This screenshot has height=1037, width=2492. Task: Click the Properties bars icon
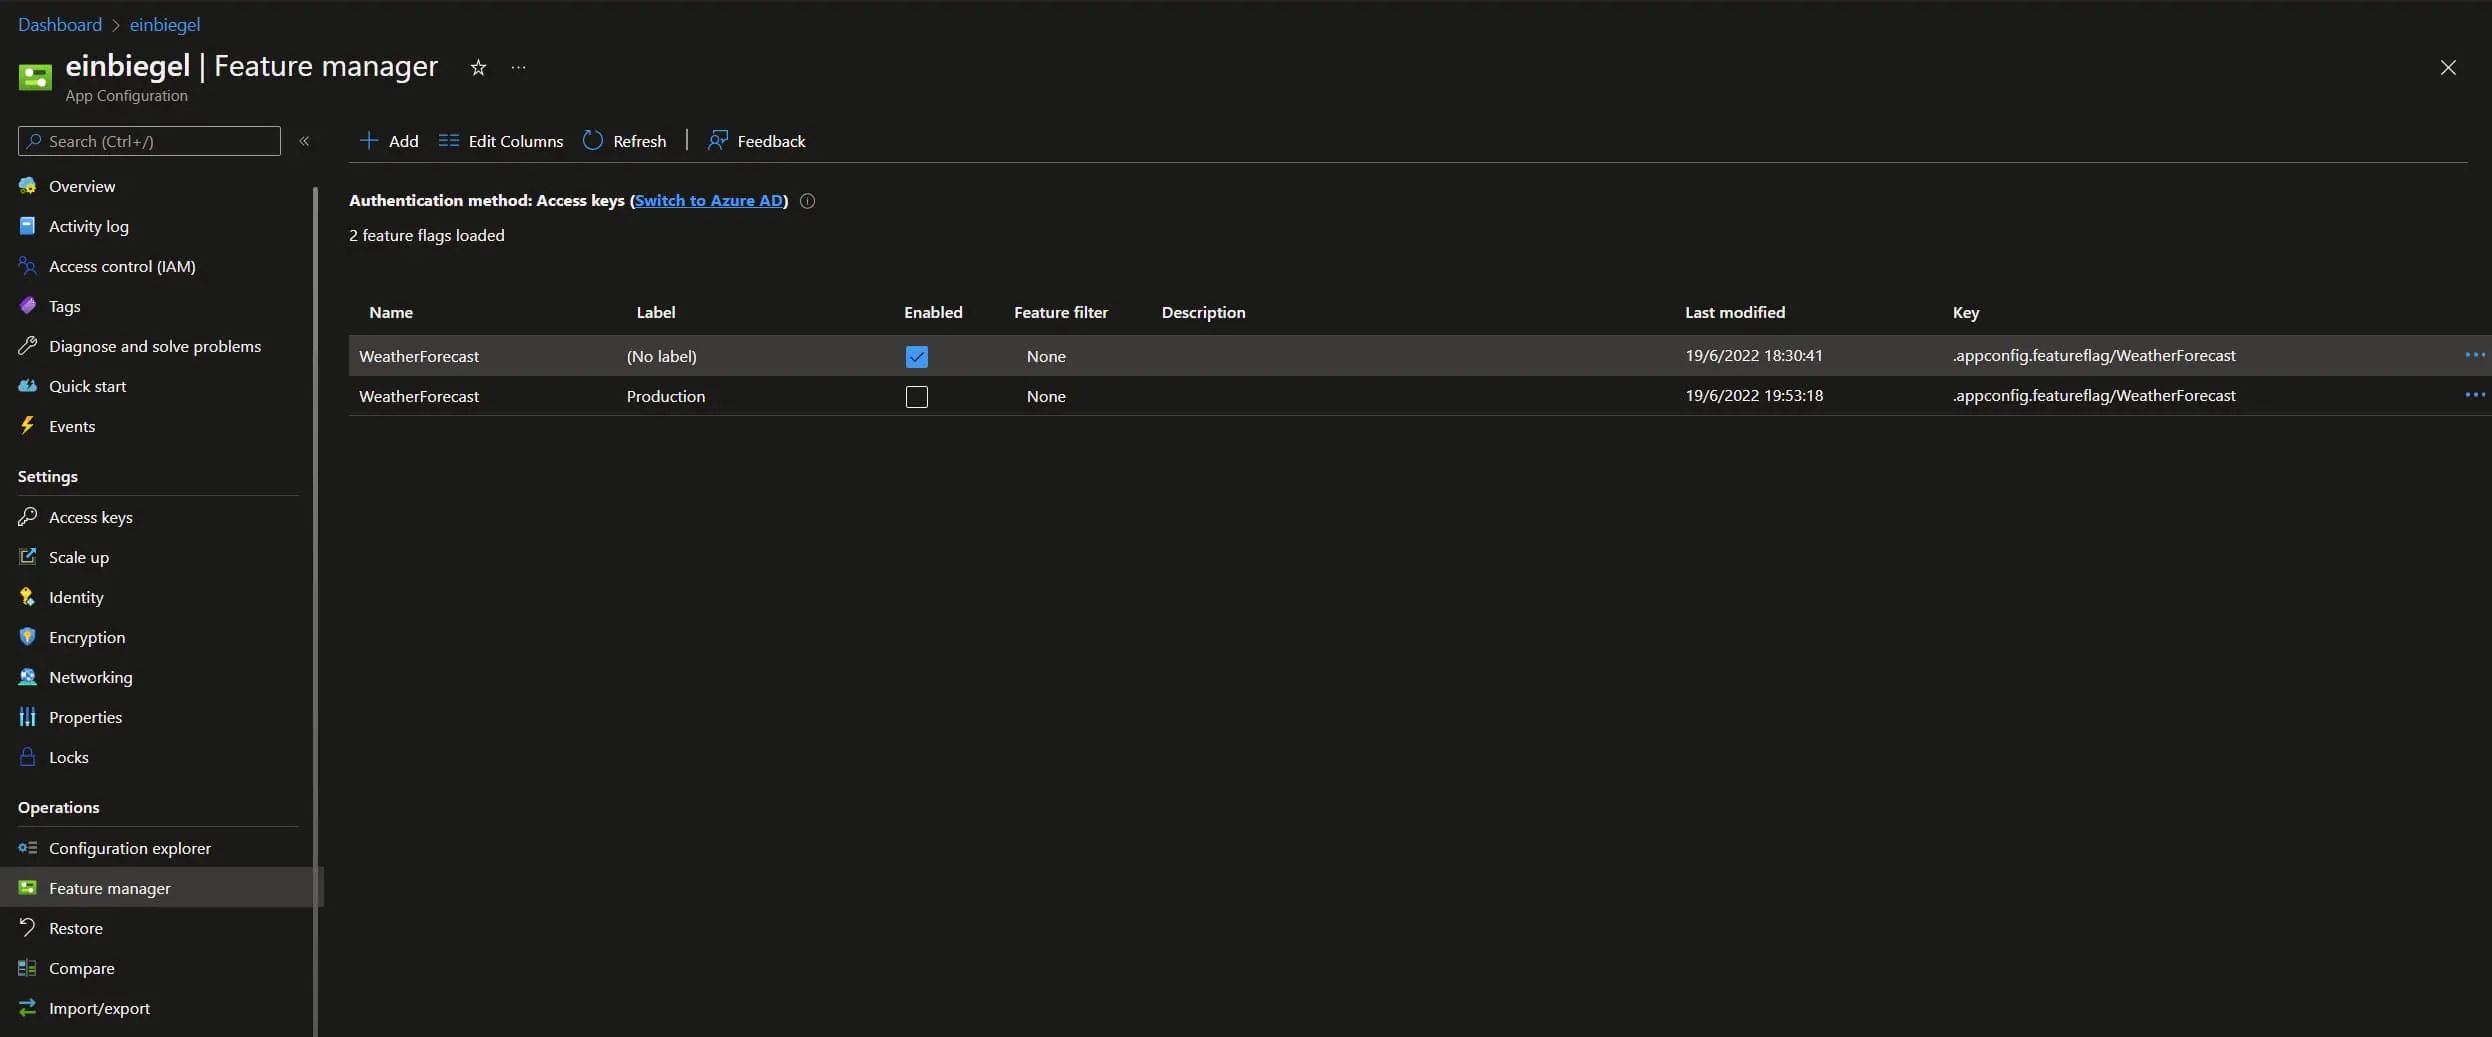click(x=27, y=717)
